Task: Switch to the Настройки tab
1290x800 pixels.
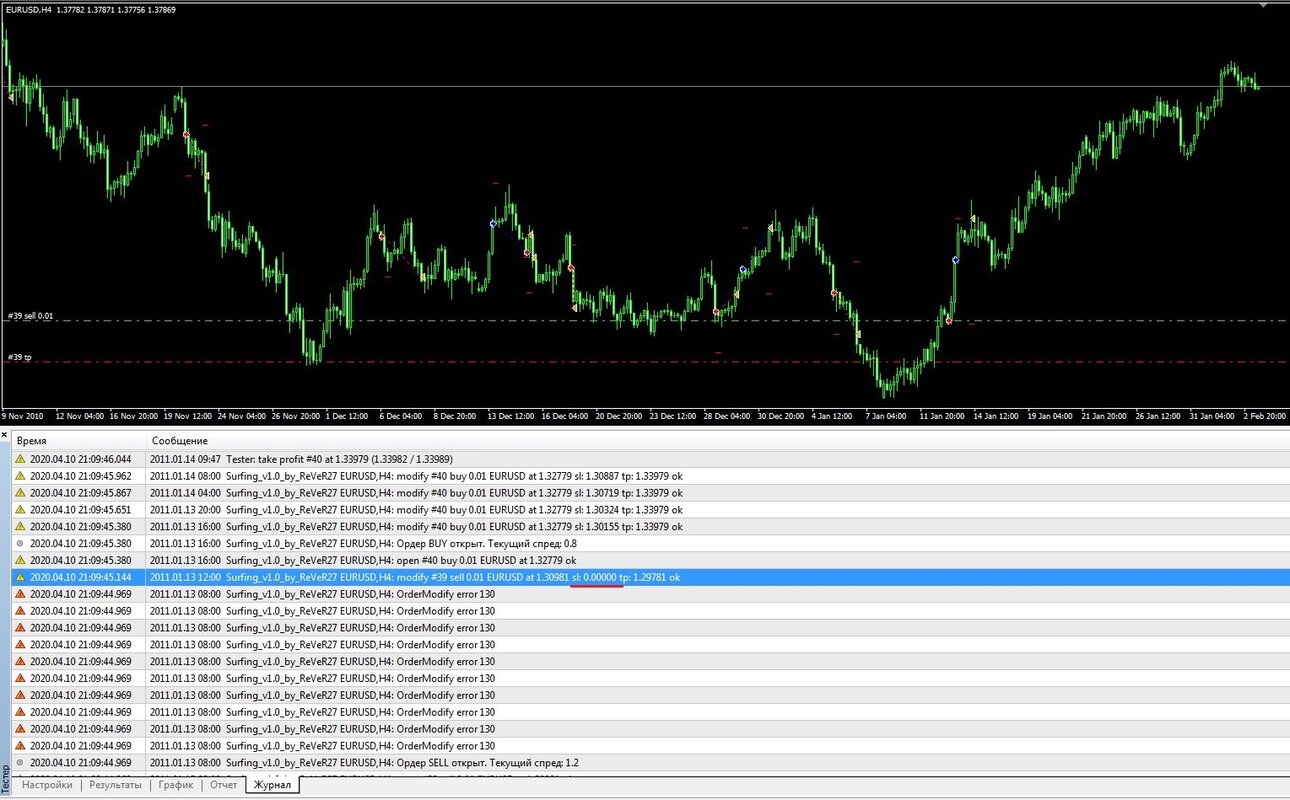Action: (47, 785)
